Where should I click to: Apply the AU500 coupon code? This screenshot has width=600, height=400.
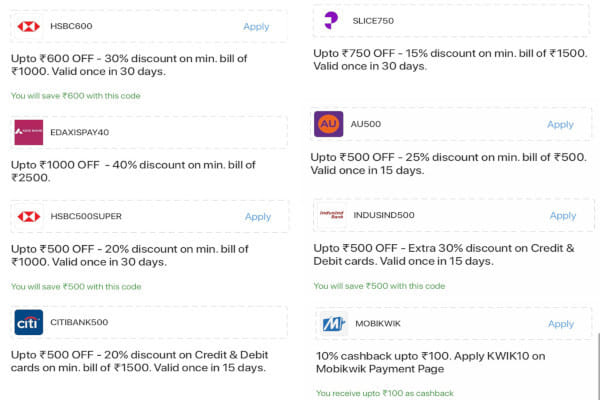[x=560, y=124]
